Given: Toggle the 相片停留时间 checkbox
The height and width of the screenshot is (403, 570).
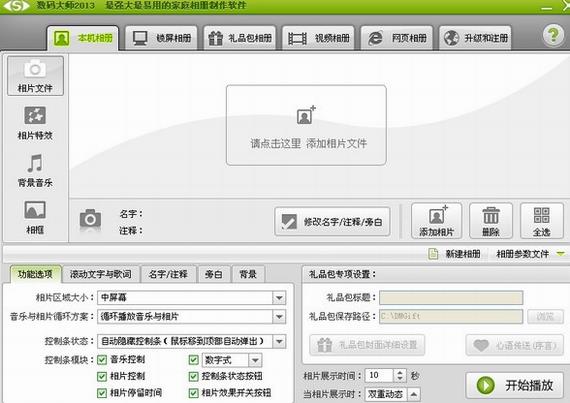Looking at the screenshot, I should click(x=102, y=393).
